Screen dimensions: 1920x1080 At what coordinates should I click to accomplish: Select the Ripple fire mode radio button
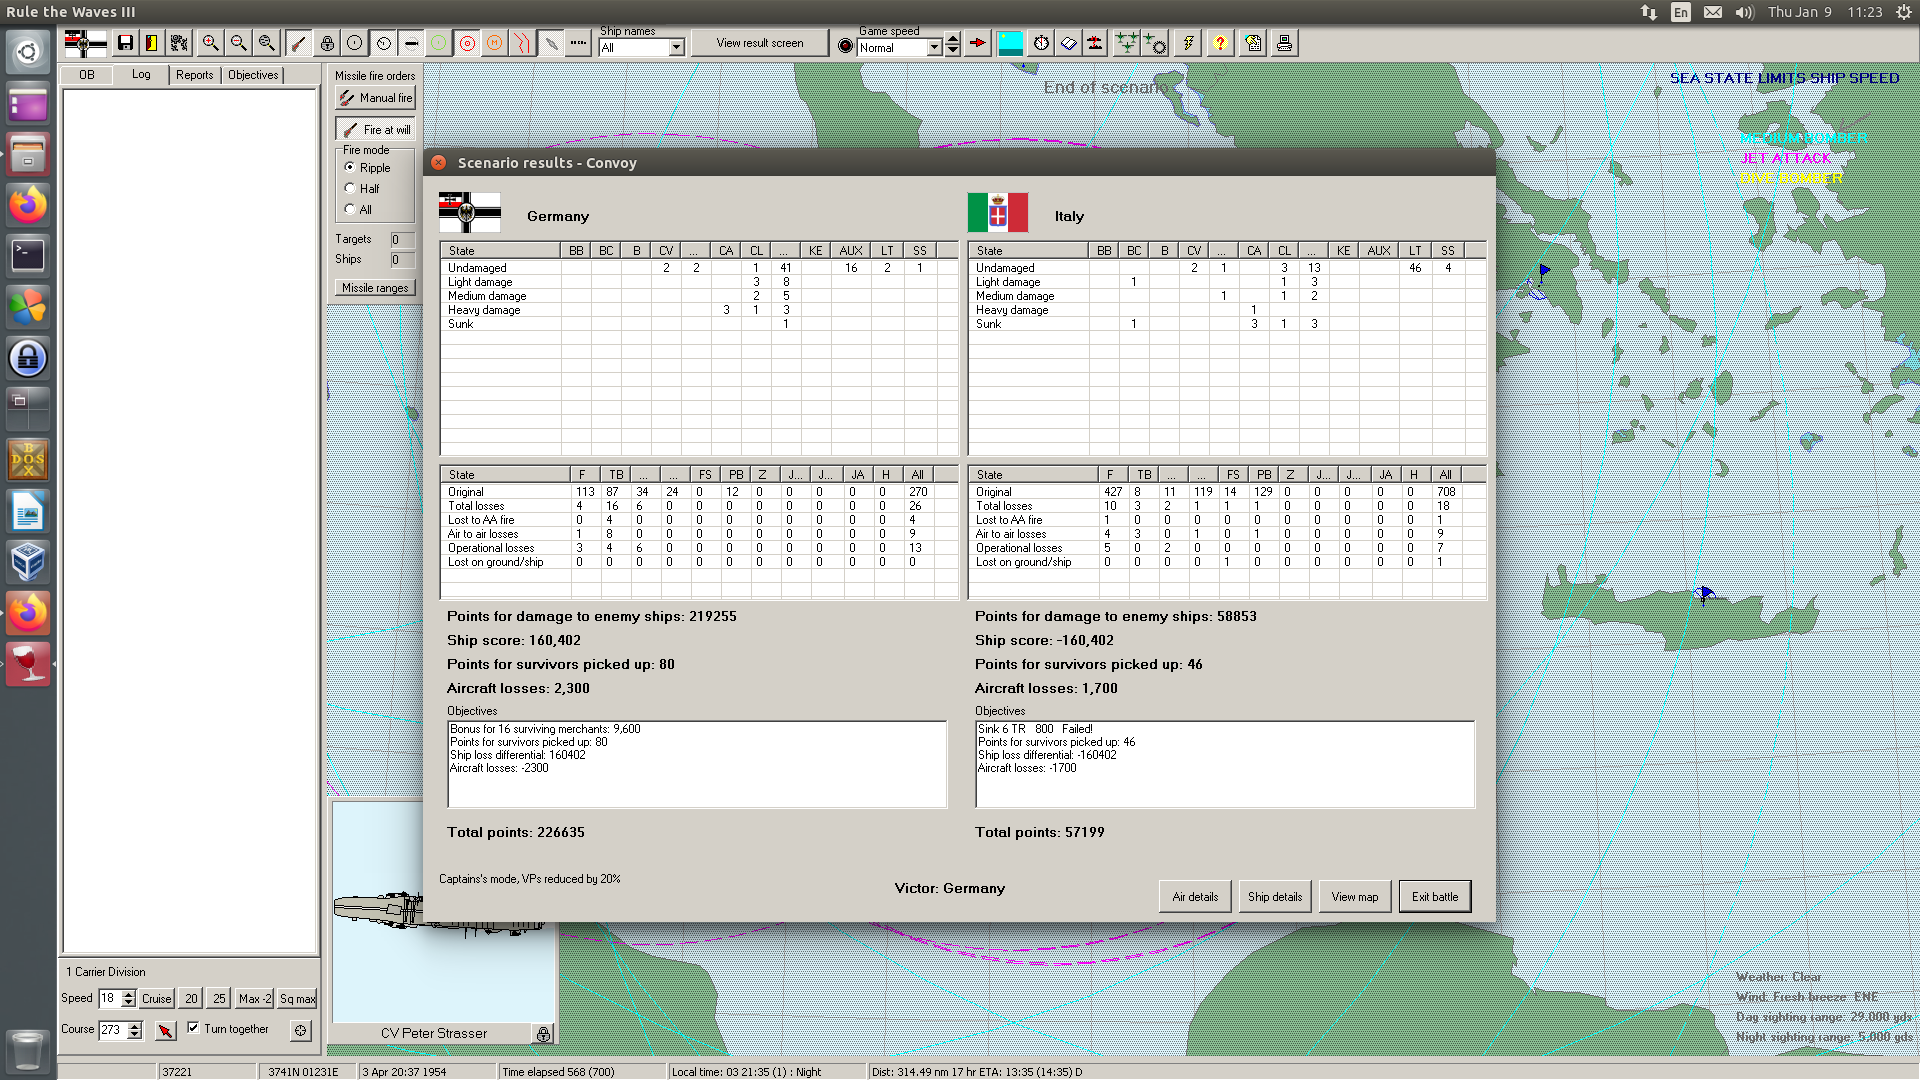[x=350, y=167]
